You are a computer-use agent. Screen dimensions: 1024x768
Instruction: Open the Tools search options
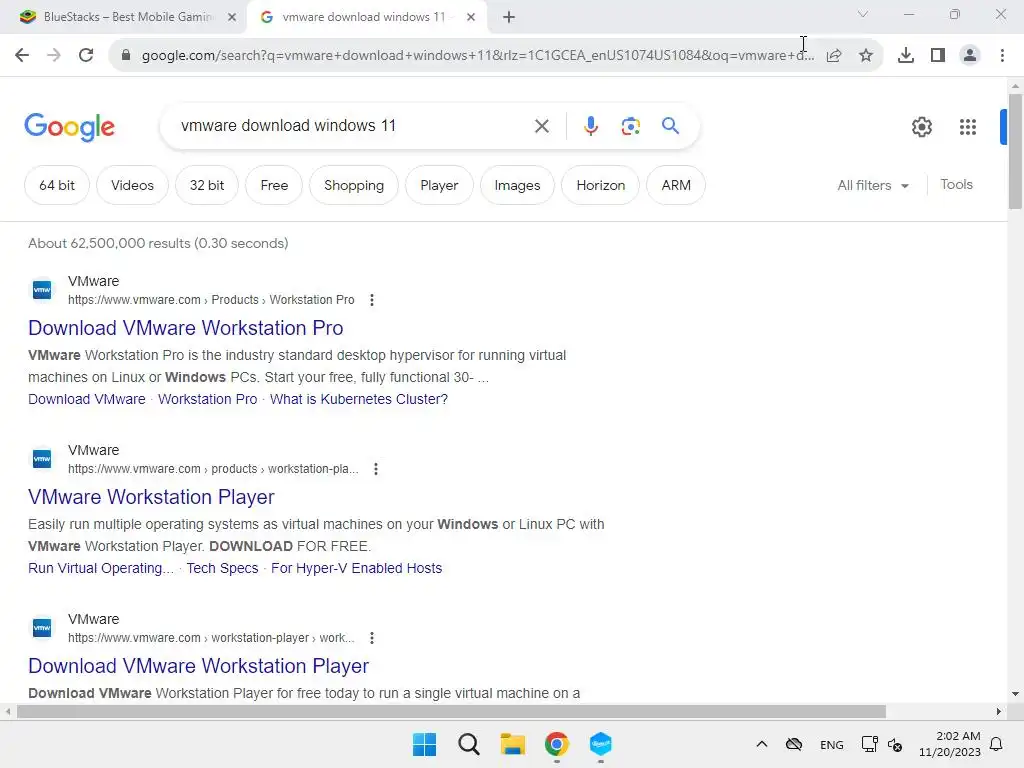pyautogui.click(x=956, y=185)
